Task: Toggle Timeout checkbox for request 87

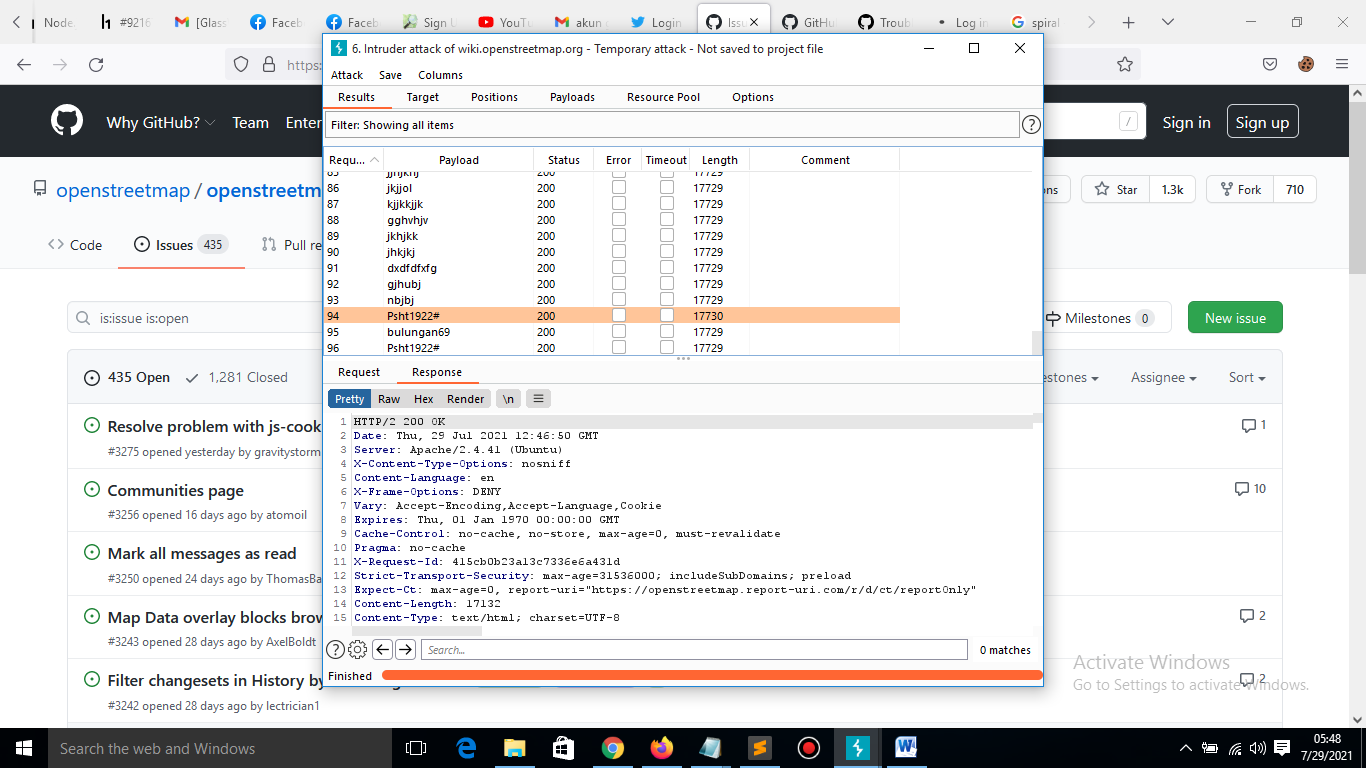Action: 667,204
